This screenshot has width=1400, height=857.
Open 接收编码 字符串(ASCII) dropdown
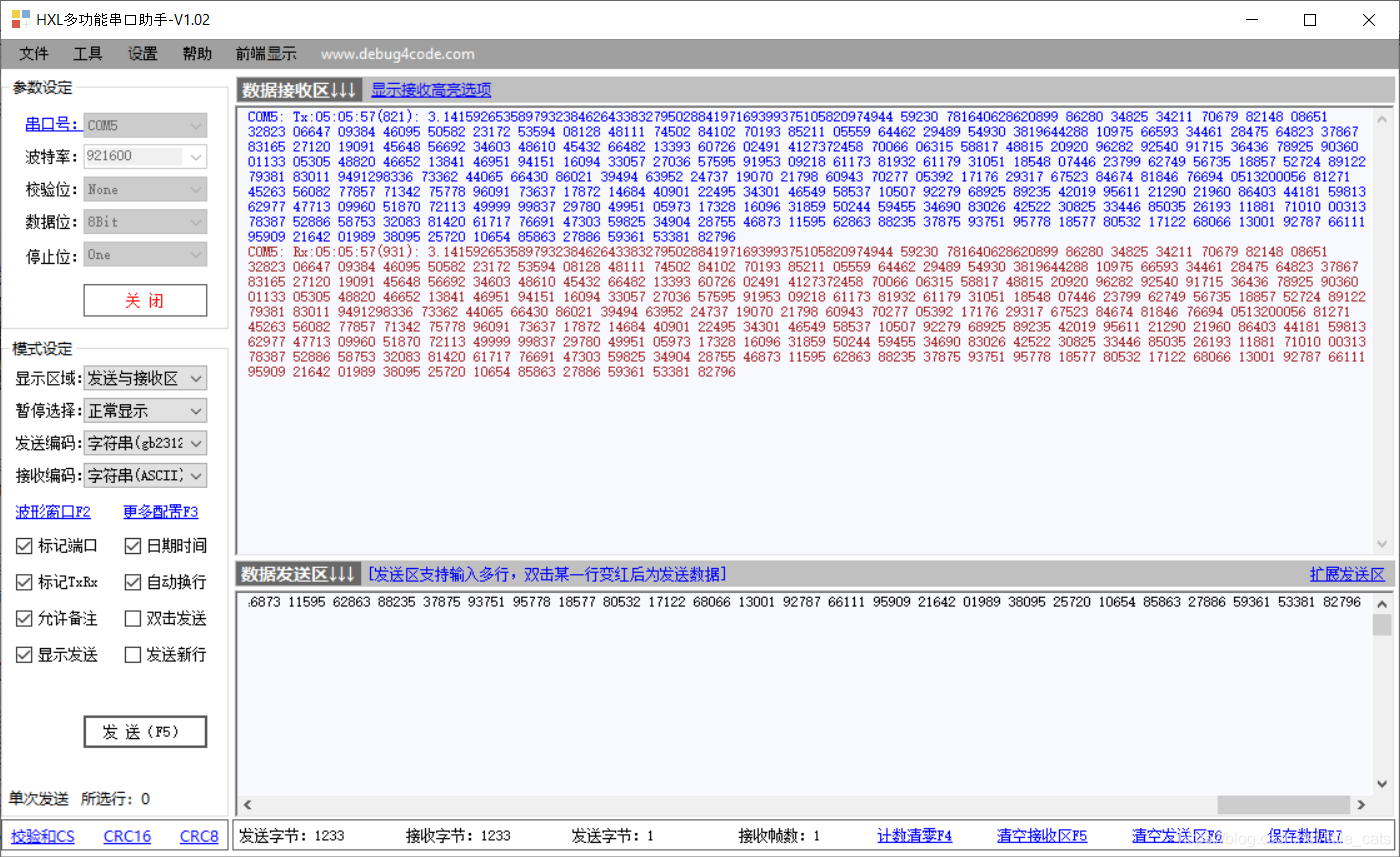click(145, 474)
